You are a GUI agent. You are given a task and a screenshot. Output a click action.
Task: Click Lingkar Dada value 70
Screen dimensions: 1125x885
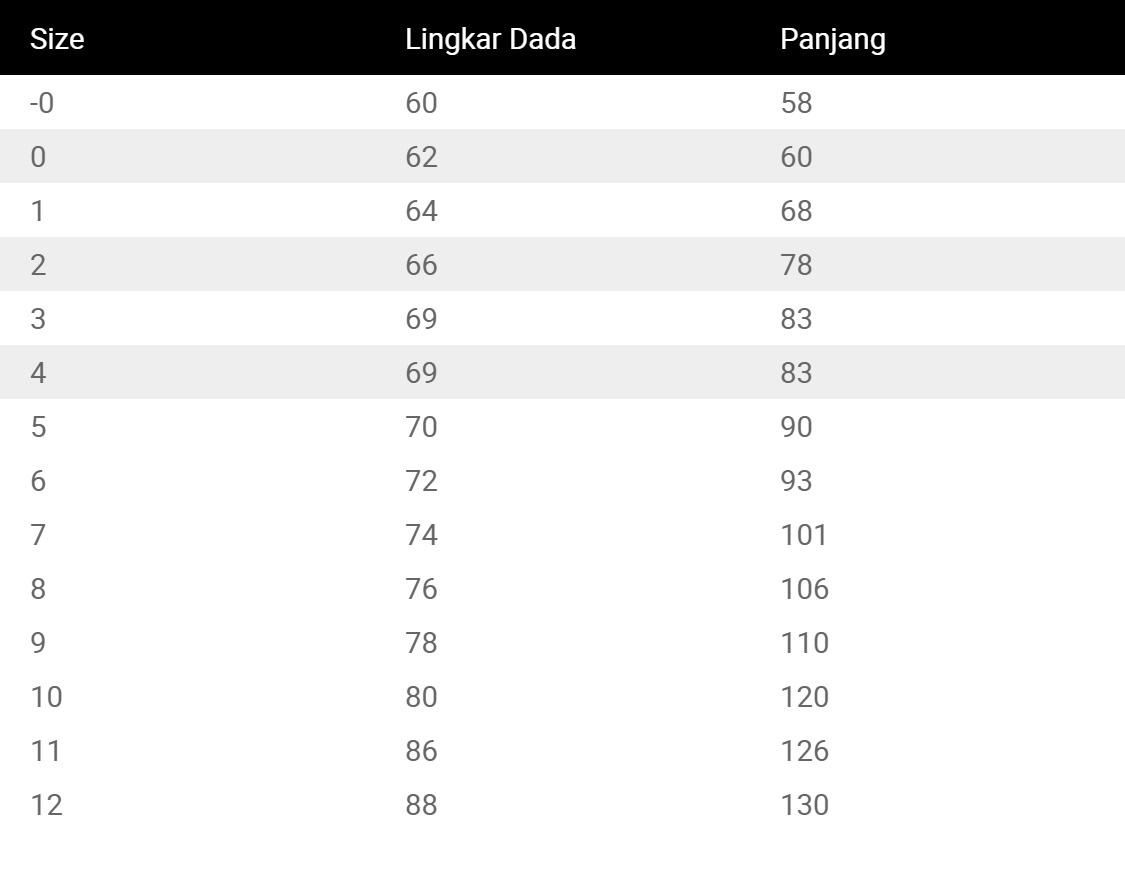421,426
